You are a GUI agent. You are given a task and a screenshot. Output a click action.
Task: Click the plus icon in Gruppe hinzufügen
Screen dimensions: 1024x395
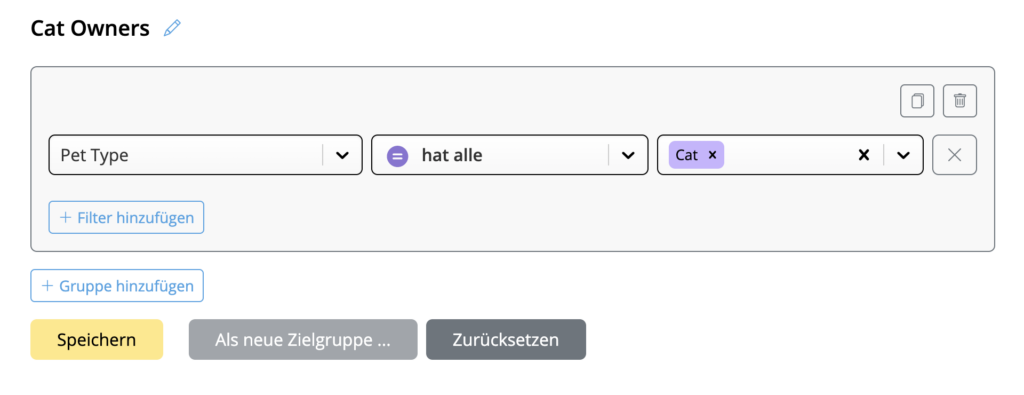click(47, 286)
